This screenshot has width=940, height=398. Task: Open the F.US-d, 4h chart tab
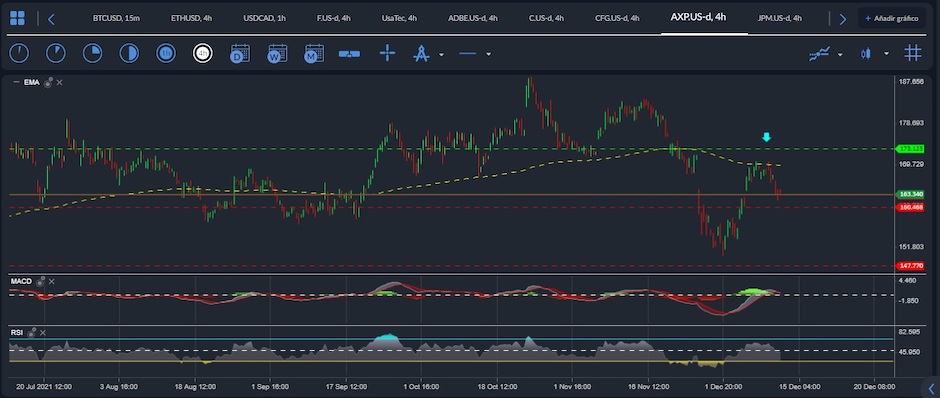[x=334, y=19]
